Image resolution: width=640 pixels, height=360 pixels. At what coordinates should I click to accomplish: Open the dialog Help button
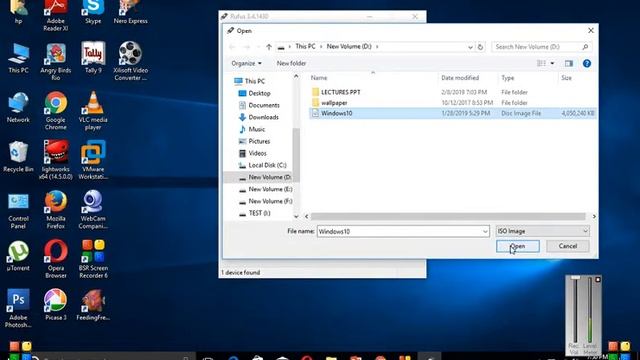[x=587, y=63]
